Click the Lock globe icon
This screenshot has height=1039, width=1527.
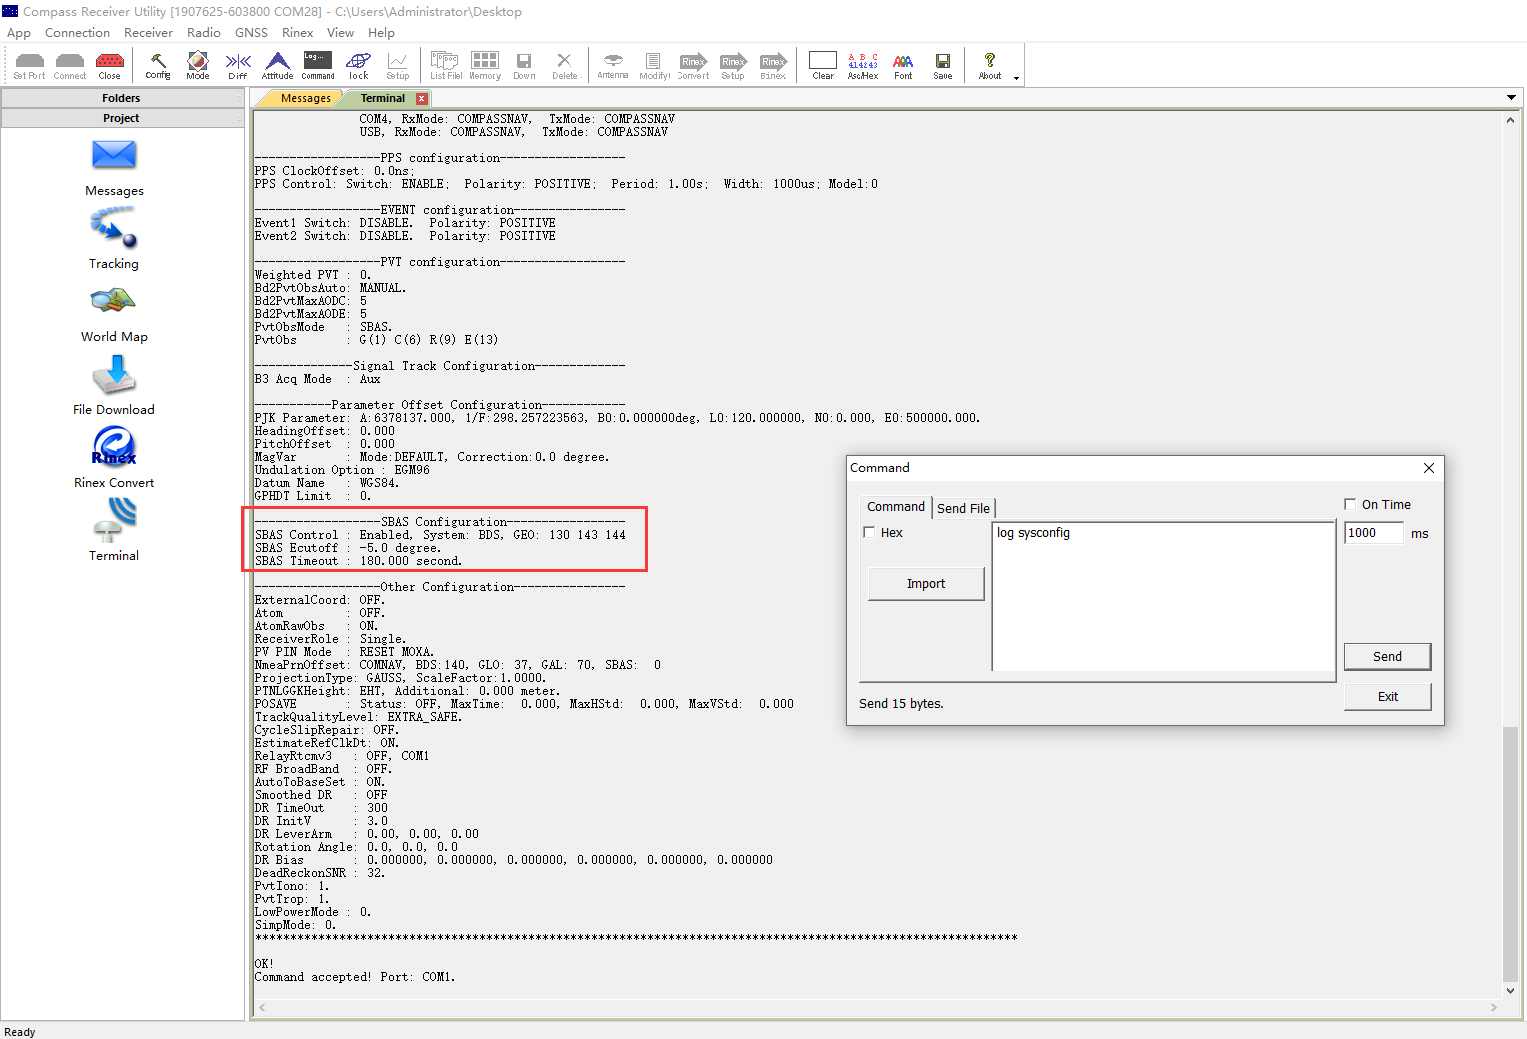358,66
